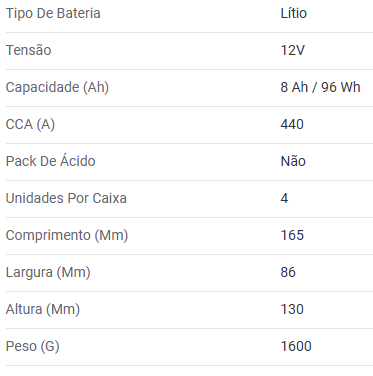373x376 pixels.
Task: Select the Não acid pack value
Action: (293, 161)
